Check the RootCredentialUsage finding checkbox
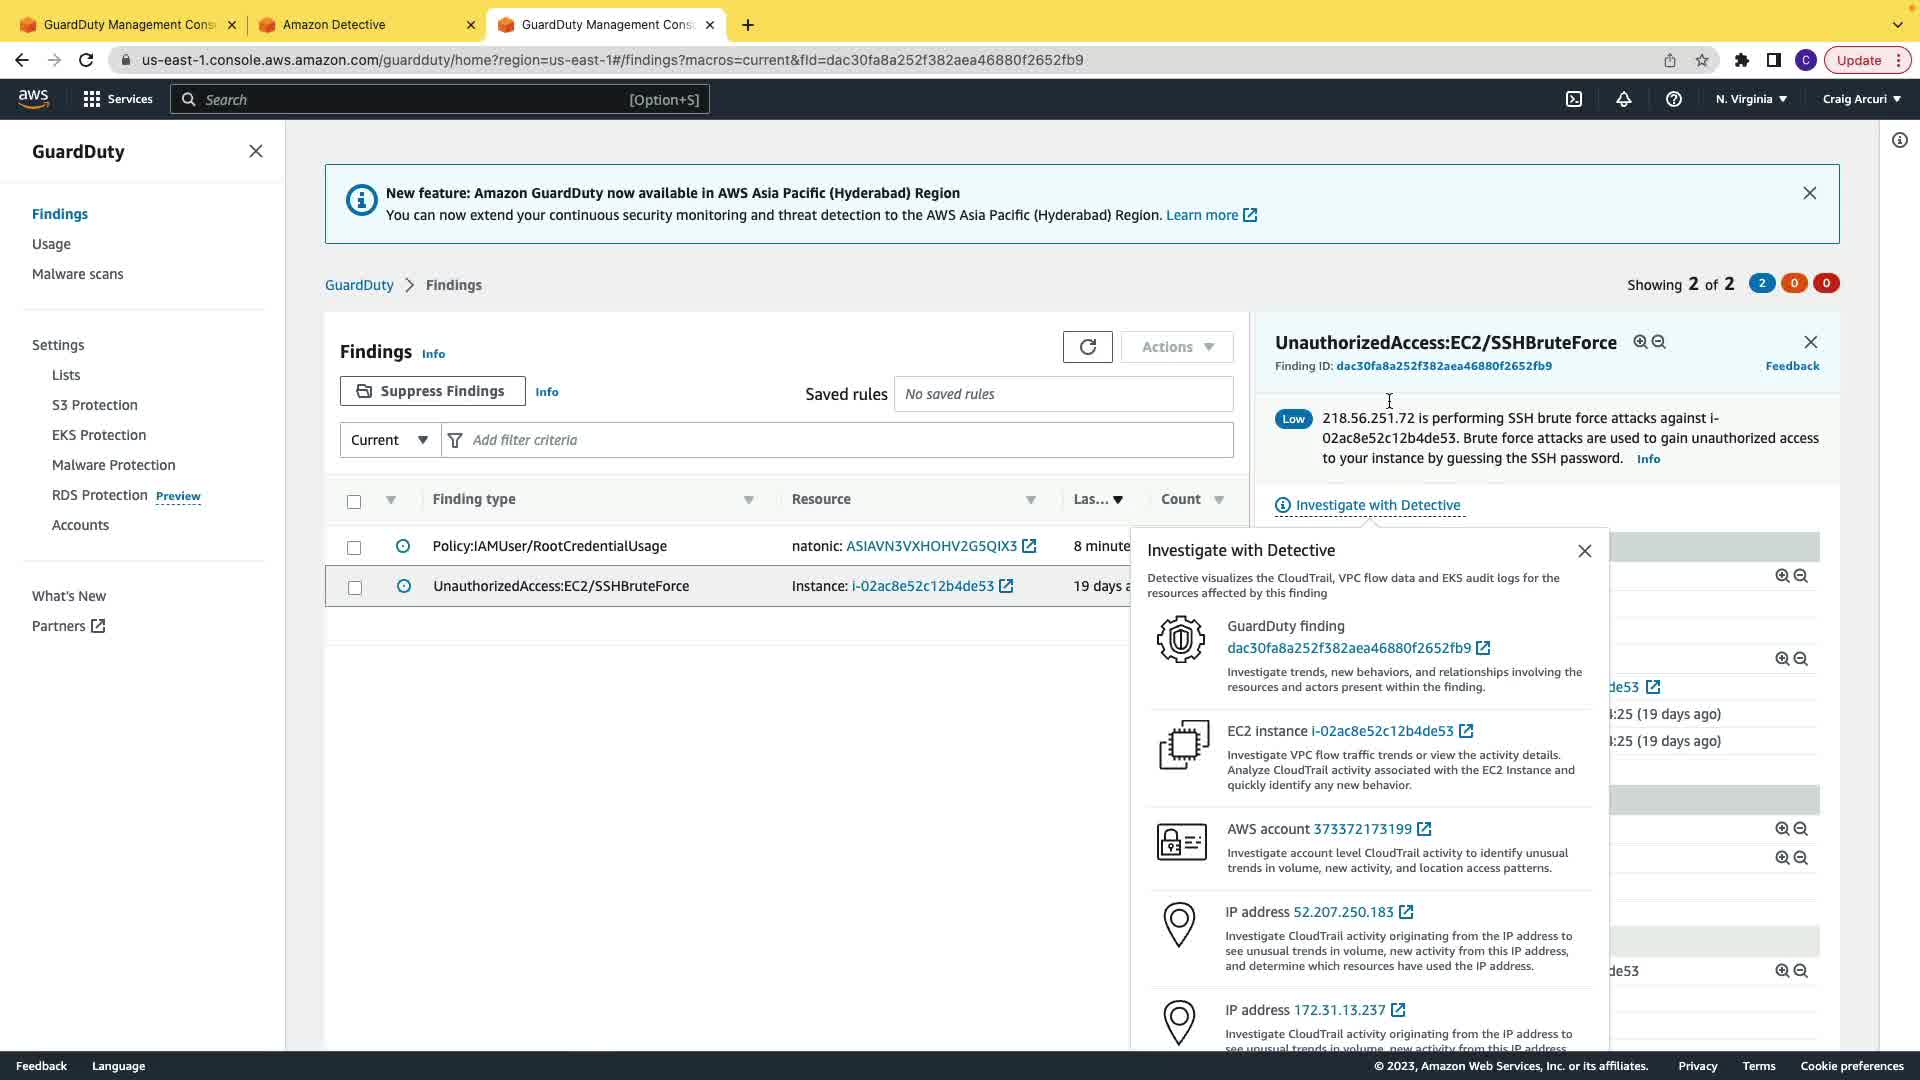 354,547
